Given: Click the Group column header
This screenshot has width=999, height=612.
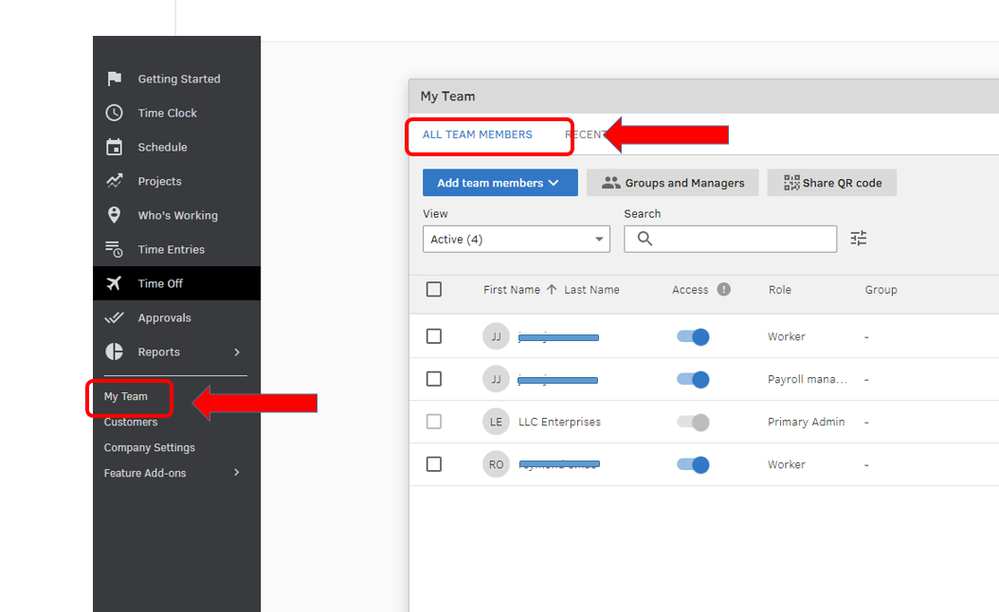Looking at the screenshot, I should click(x=881, y=290).
